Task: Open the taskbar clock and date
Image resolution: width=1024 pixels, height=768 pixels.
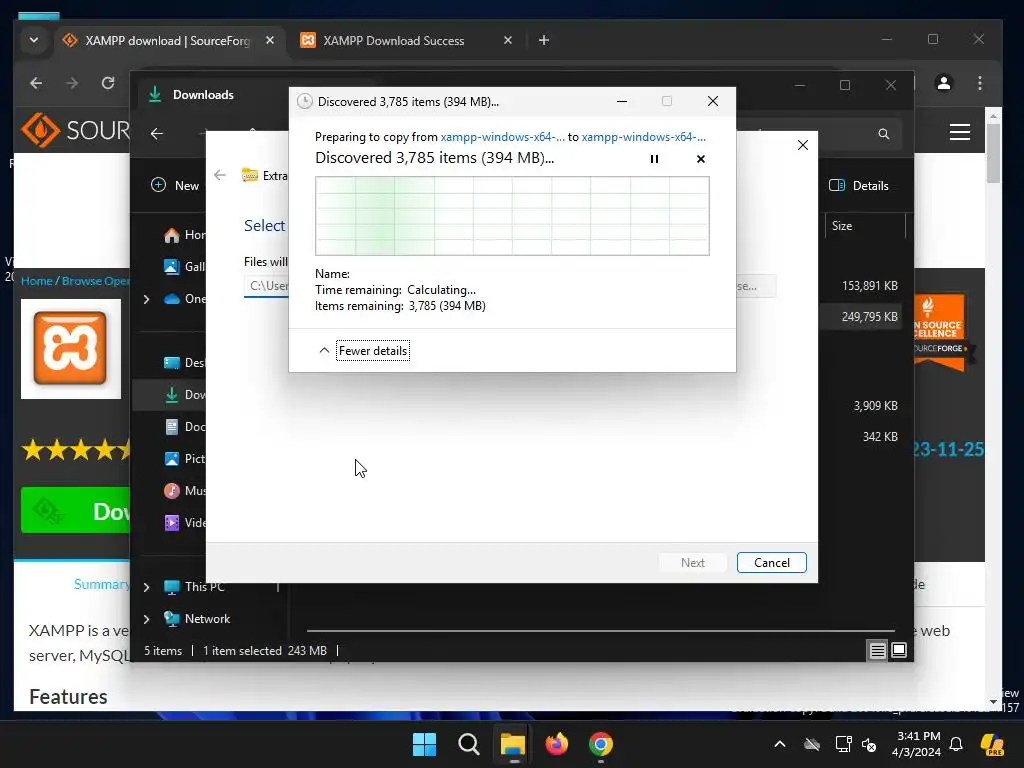Action: coord(918,744)
